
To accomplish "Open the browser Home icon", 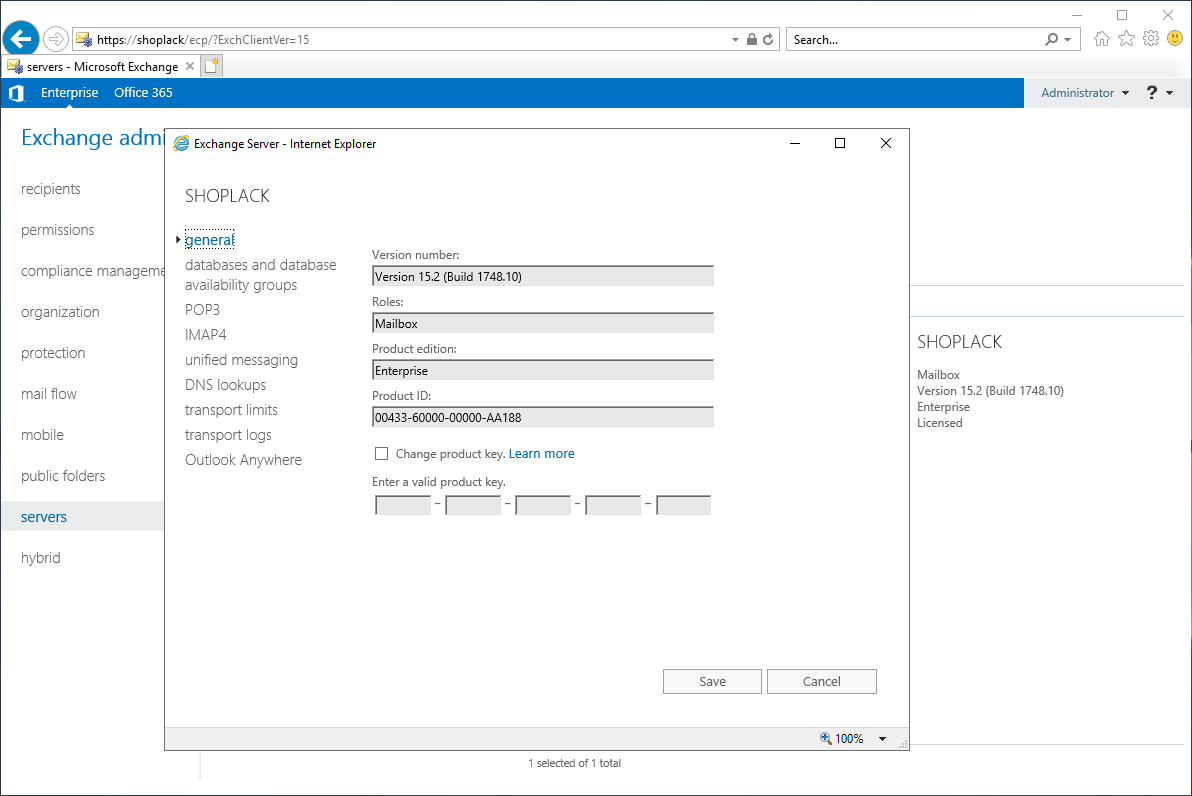I will point(1102,39).
